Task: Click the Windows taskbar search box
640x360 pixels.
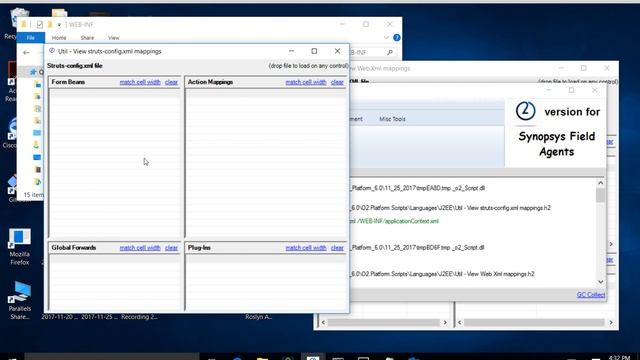Action: tap(112, 357)
